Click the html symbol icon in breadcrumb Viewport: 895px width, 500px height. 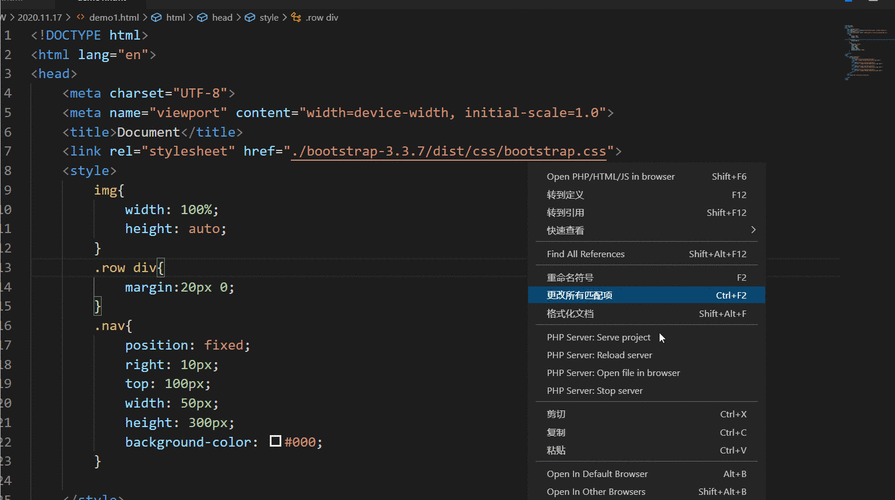156,18
